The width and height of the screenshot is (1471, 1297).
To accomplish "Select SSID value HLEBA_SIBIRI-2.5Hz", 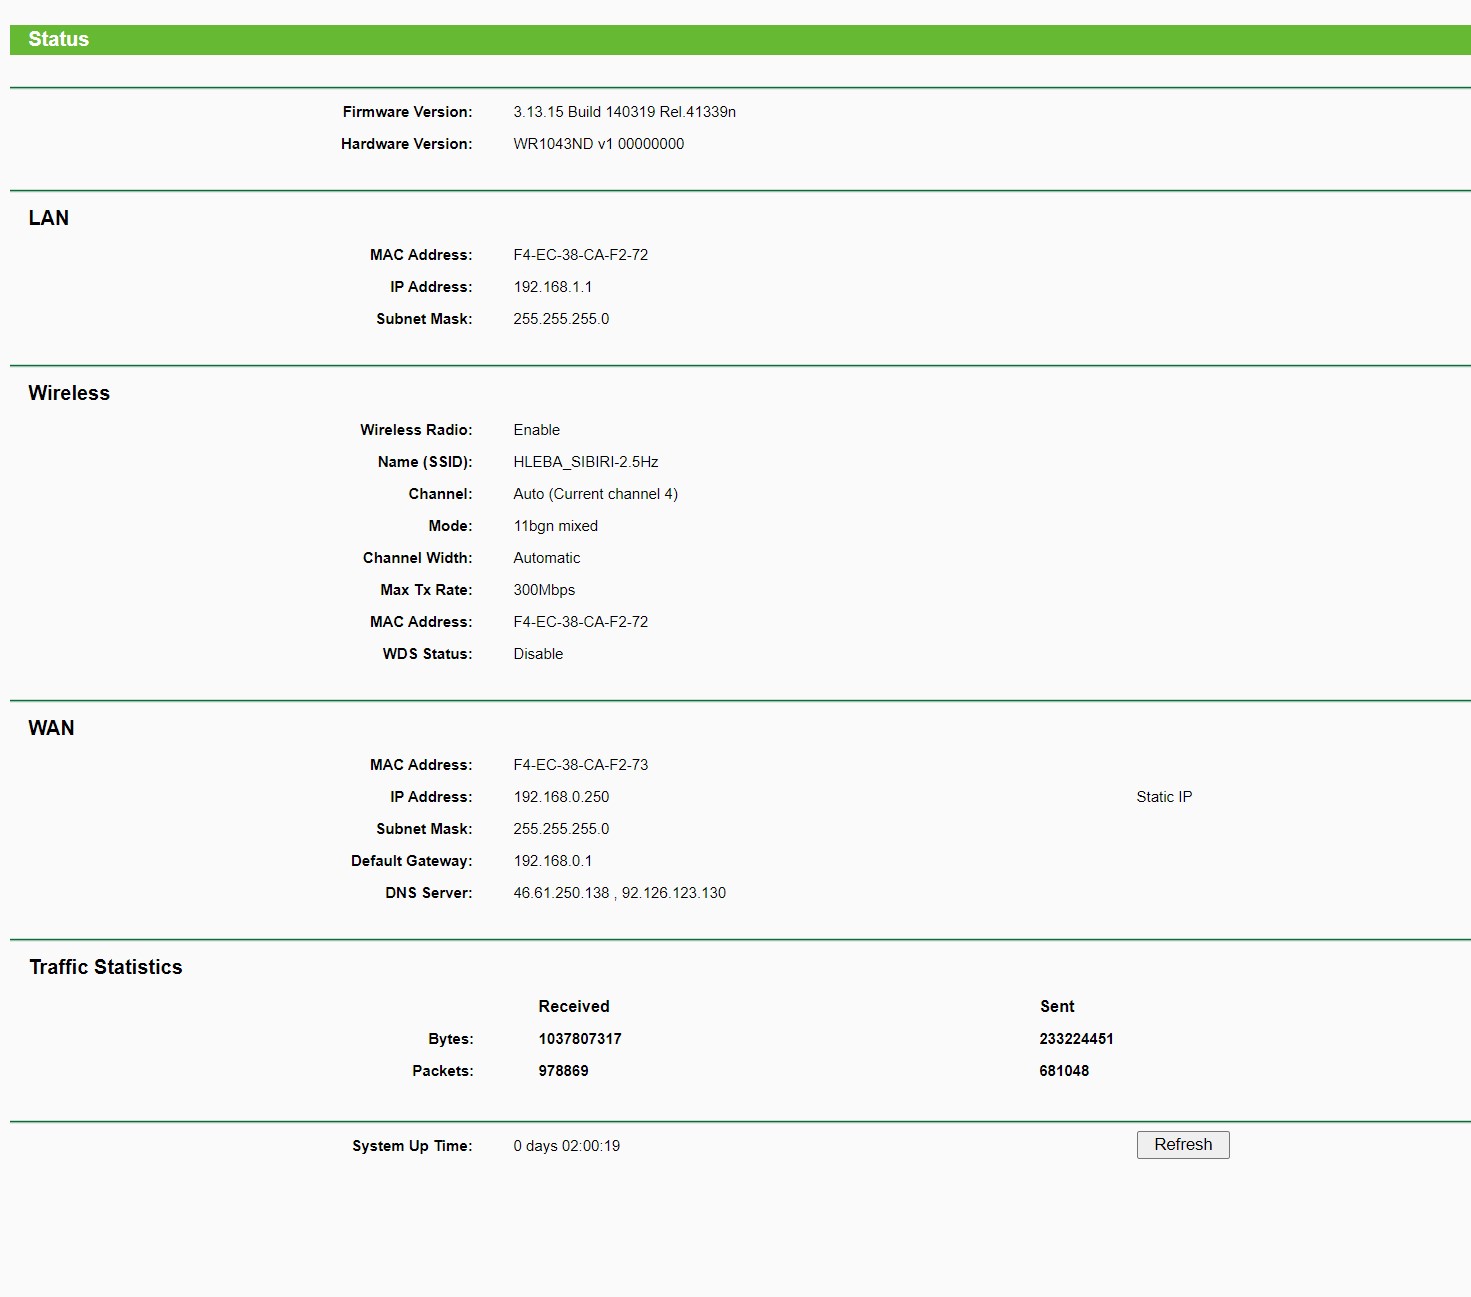I will click(x=586, y=462).
